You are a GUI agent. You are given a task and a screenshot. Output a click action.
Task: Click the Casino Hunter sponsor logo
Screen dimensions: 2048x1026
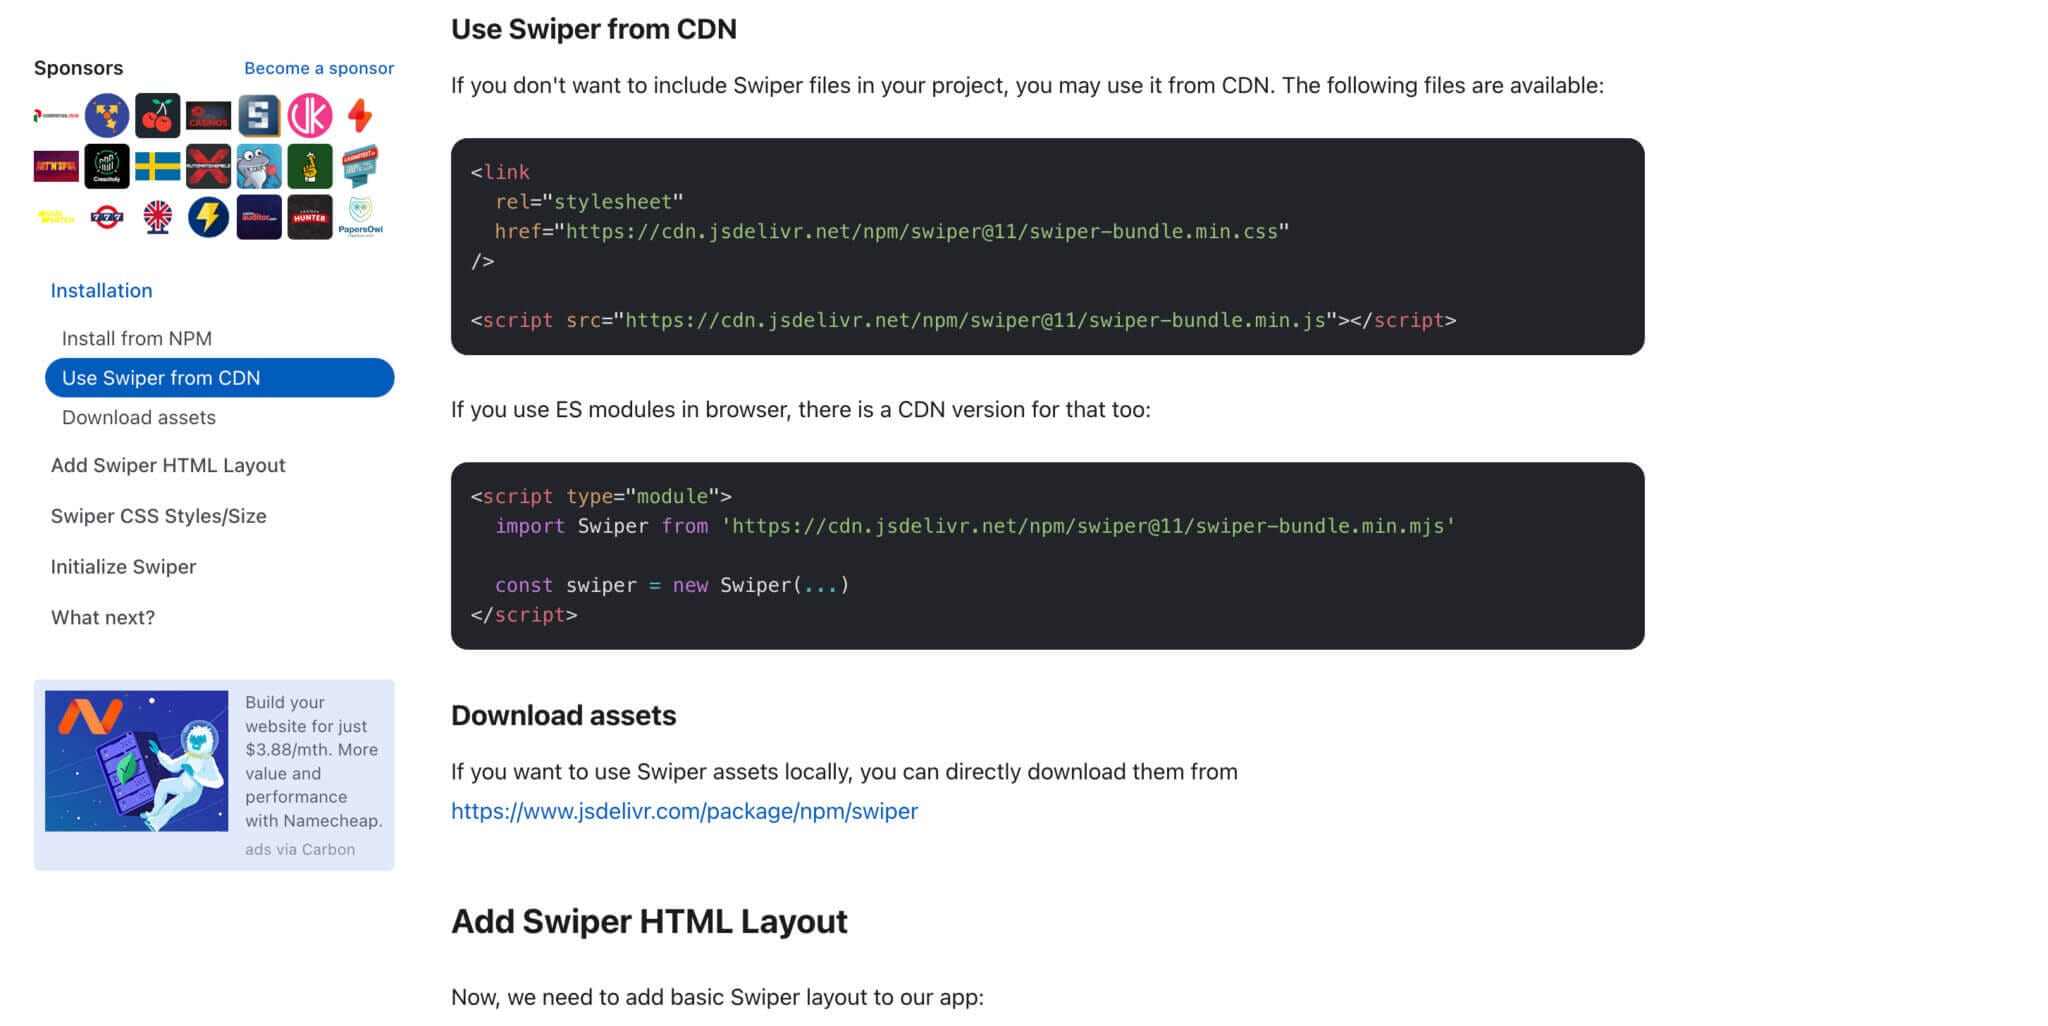point(309,219)
